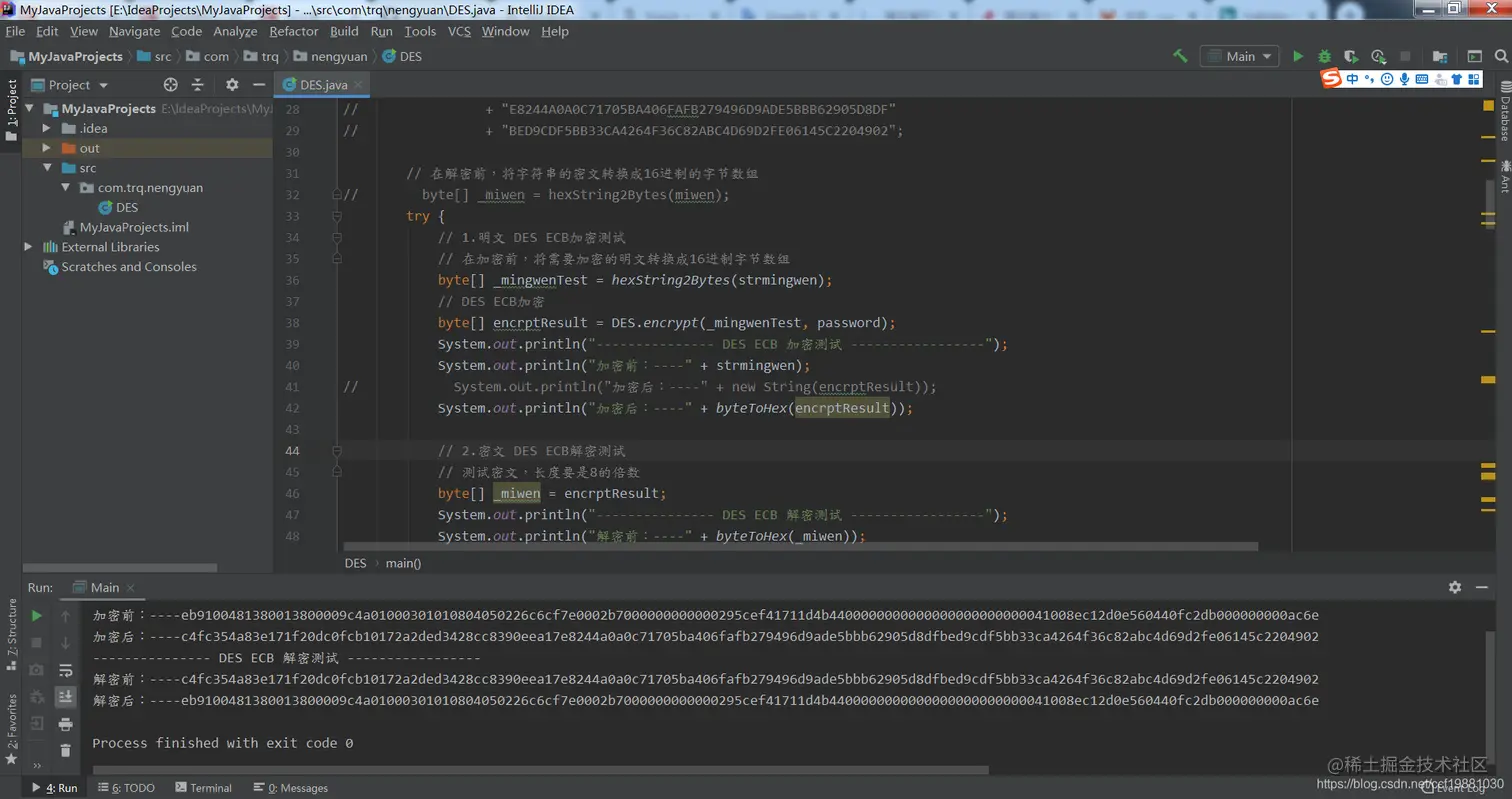The height and width of the screenshot is (799, 1512).
Task: Click Down the stack trace arrow
Action: (x=66, y=643)
